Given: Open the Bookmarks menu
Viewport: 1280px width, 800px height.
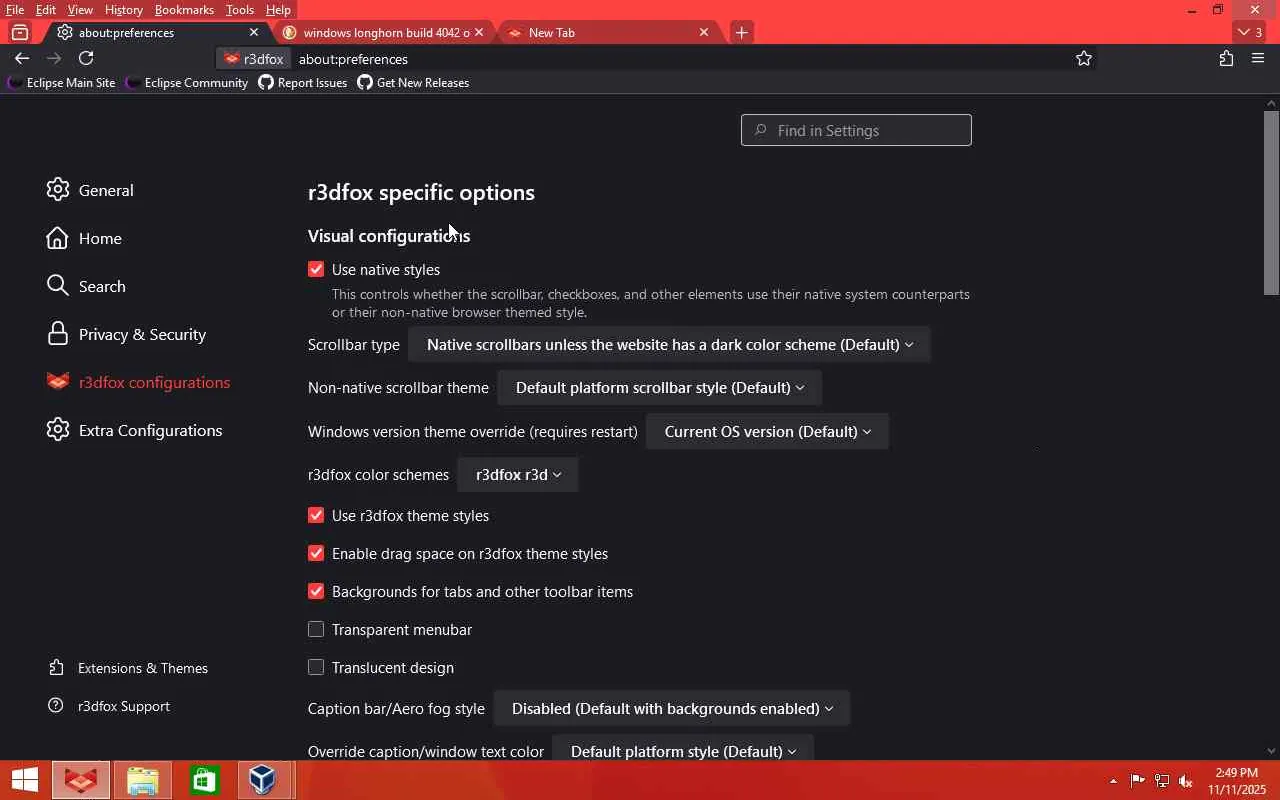Looking at the screenshot, I should pyautogui.click(x=184, y=10).
